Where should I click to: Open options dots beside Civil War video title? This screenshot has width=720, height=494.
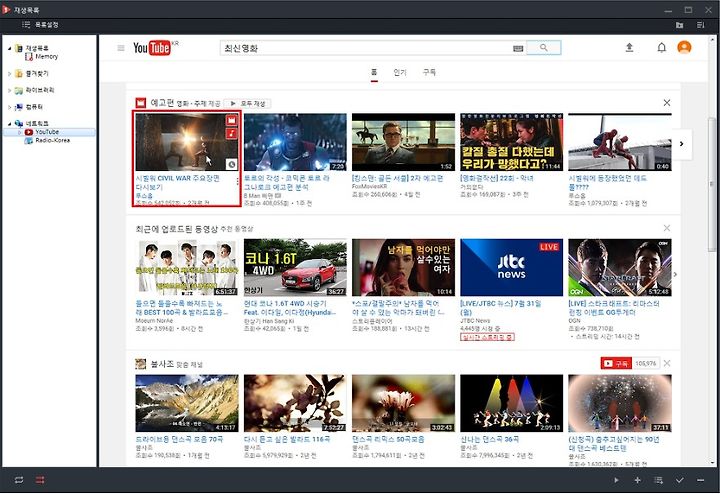[237, 181]
